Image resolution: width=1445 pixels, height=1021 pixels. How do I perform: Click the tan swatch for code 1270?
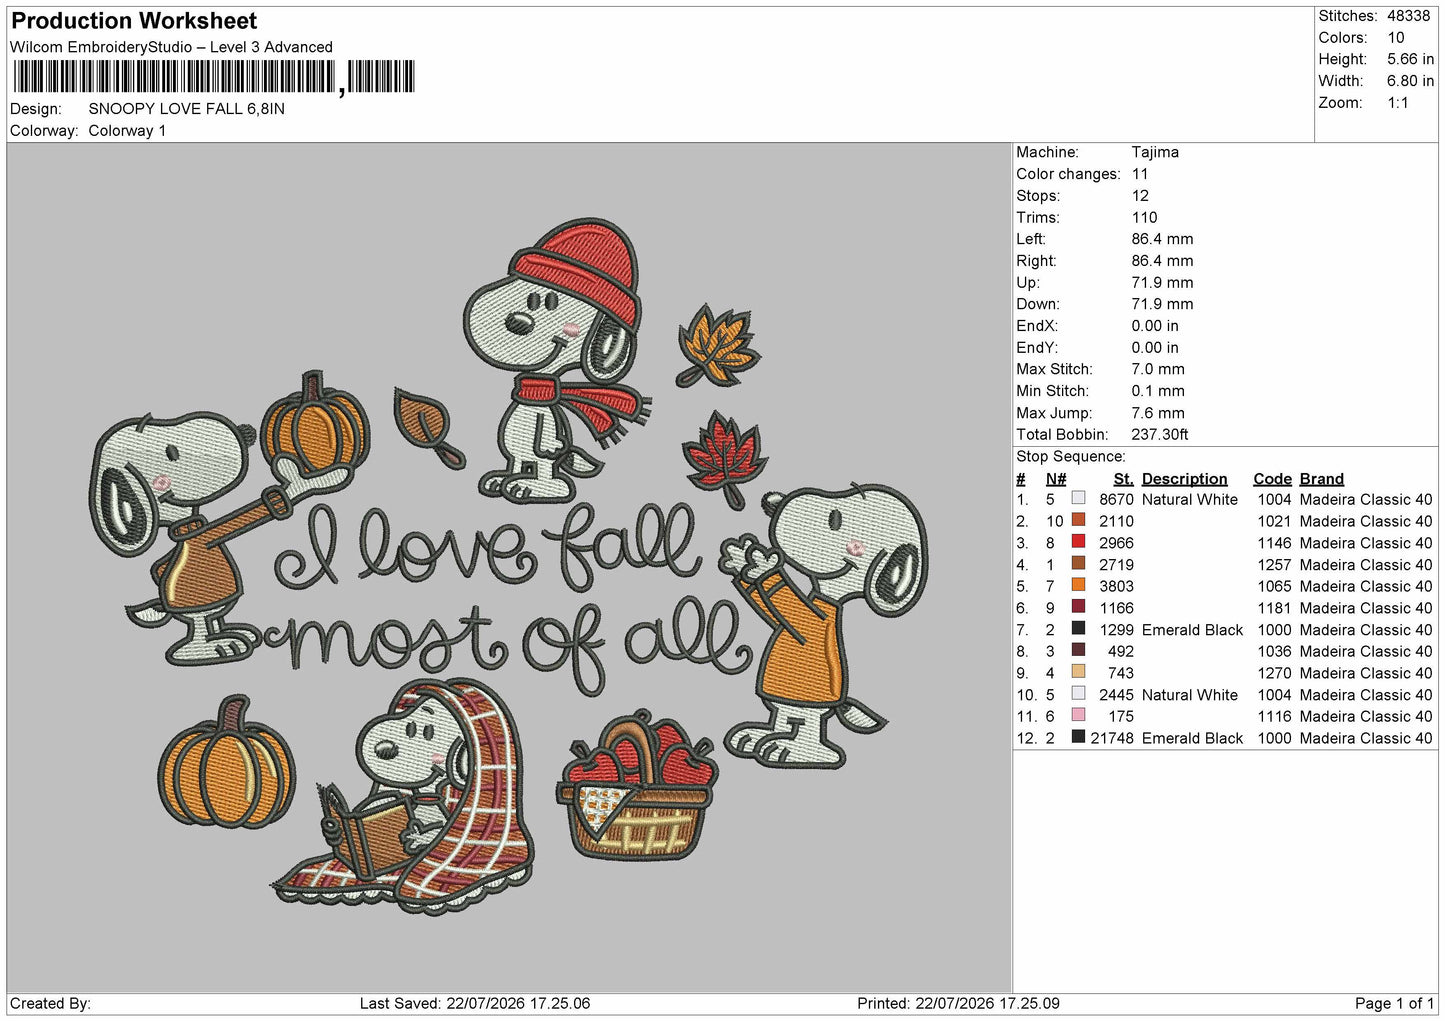tap(1078, 672)
